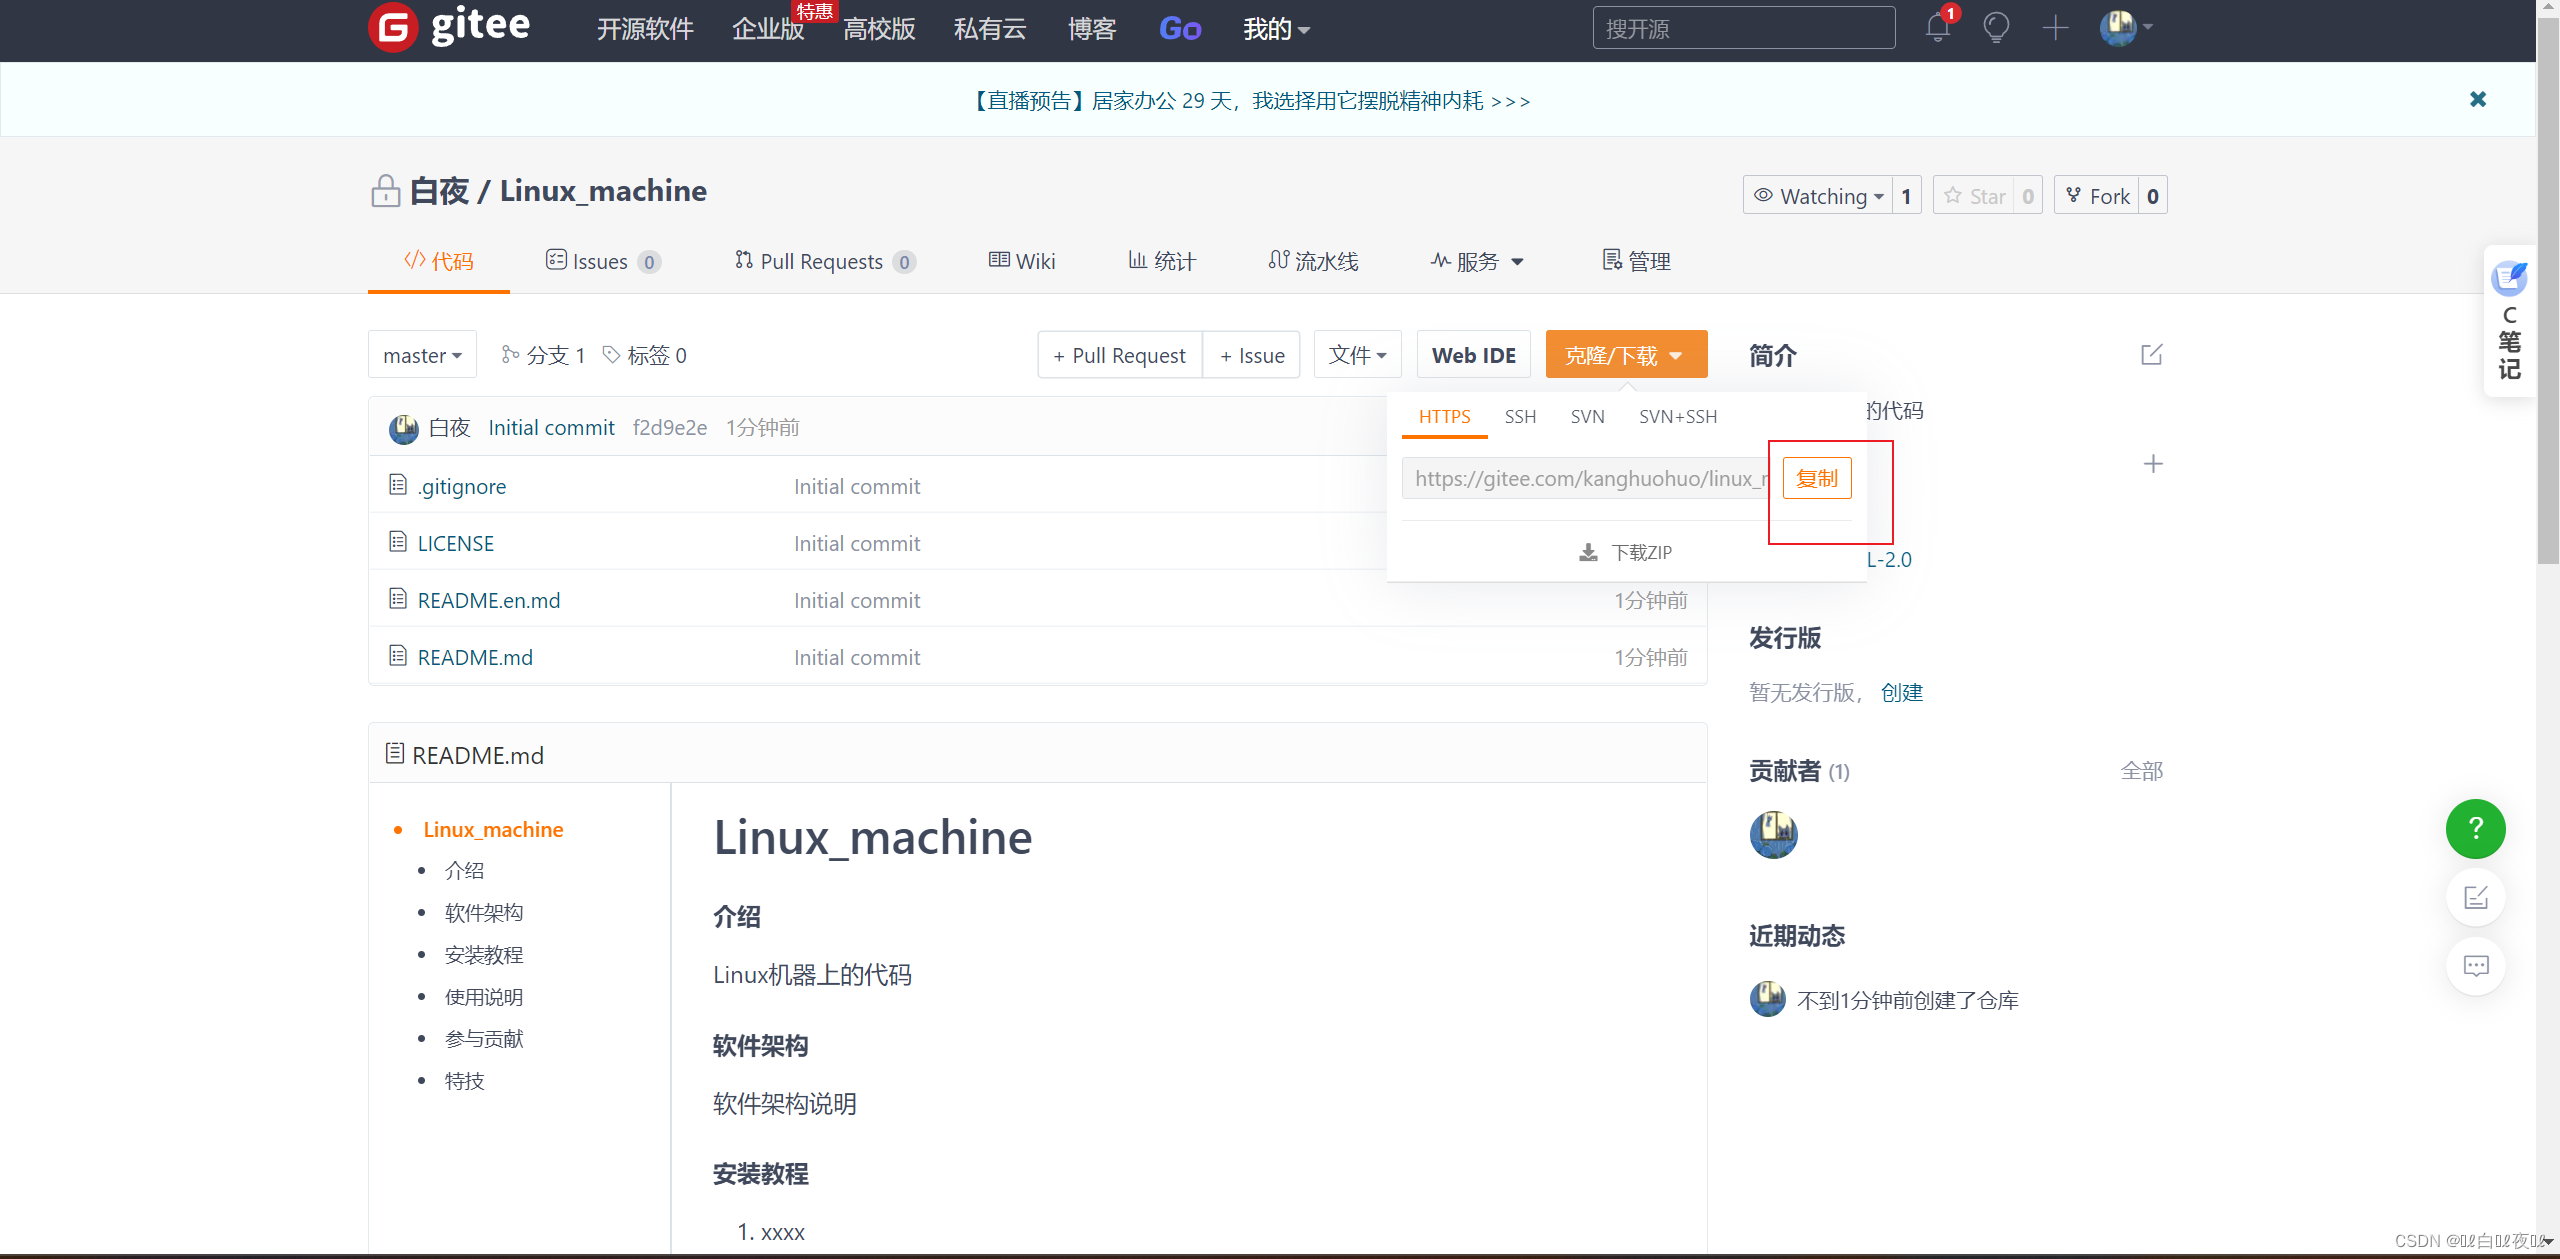Viewport: 2560px width, 1259px height.
Task: Open Web IDE
Action: (1474, 355)
